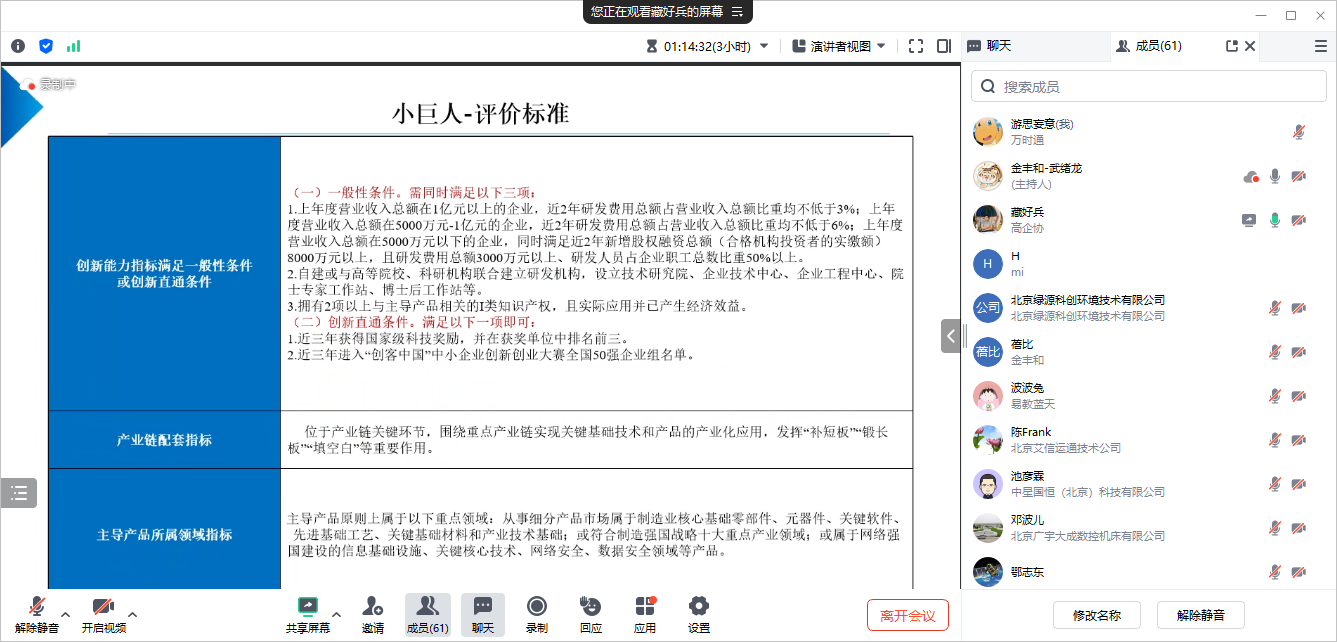Click the rename button

[1097, 615]
